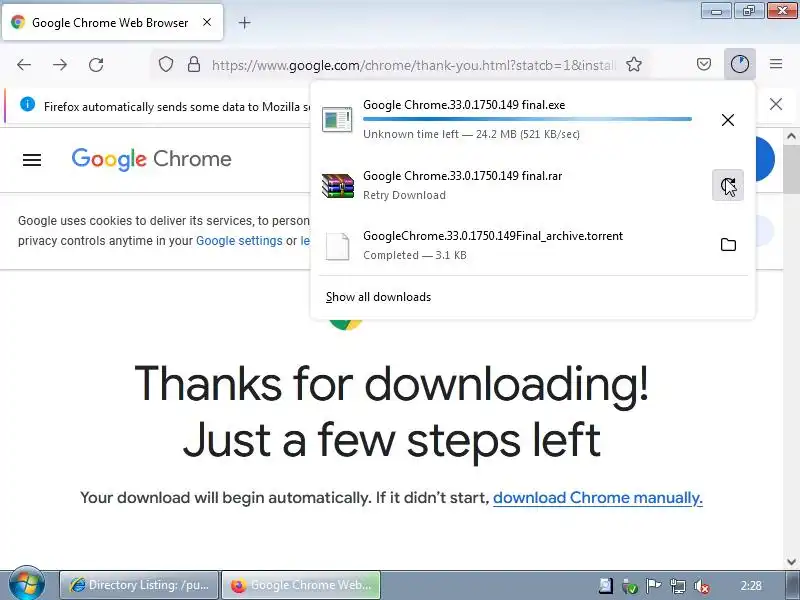Screen dimensions: 800x600
Task: Open the Firefox application menu
Action: [776, 64]
